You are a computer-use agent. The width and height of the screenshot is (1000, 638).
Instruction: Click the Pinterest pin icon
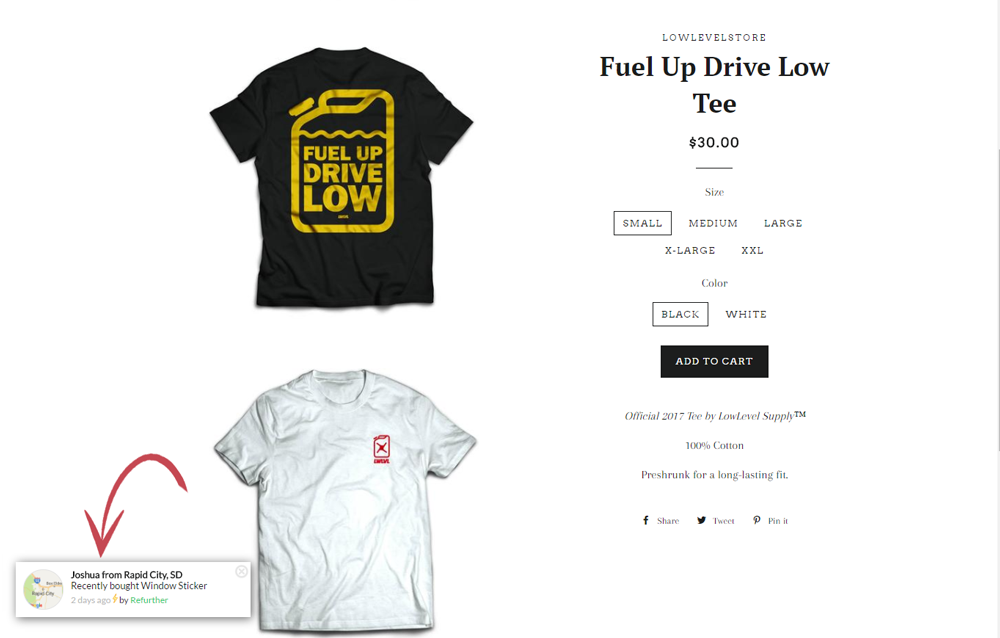point(756,521)
